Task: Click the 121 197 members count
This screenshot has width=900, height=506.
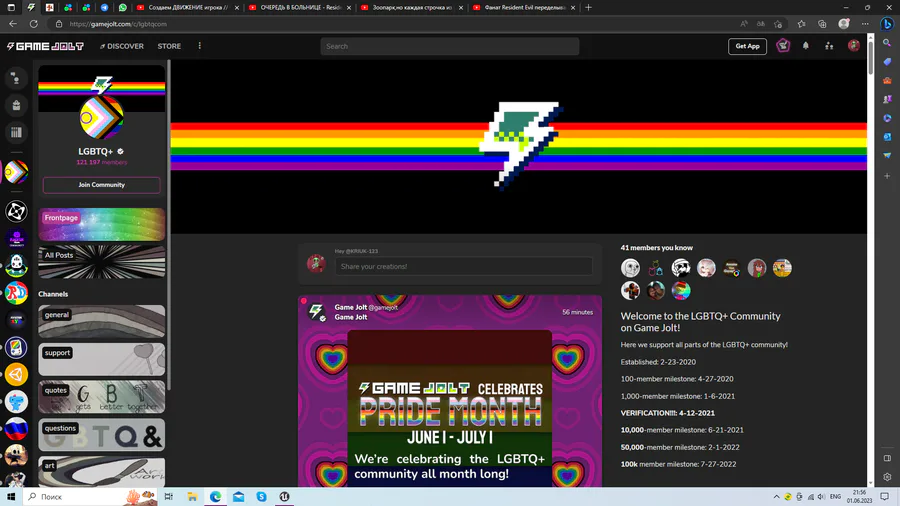Action: click(x=102, y=162)
